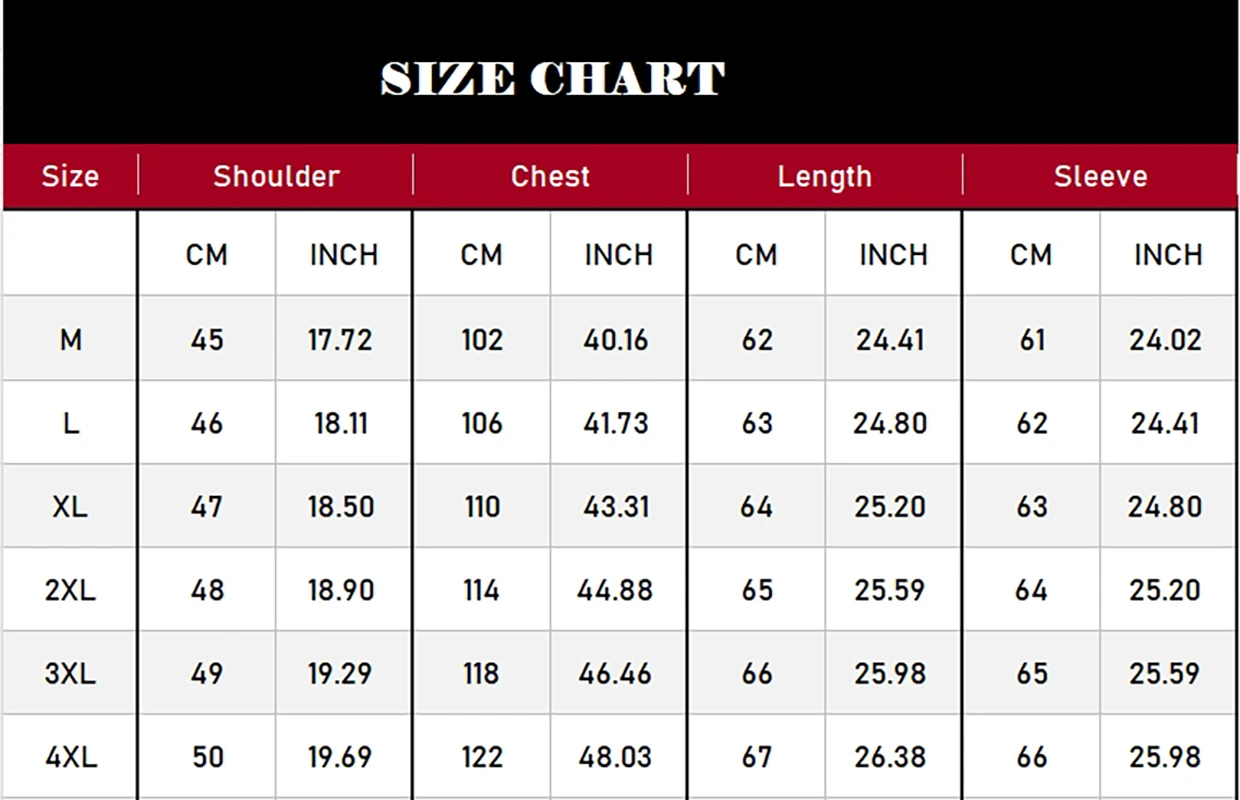Click the 48.03 chest inch value

pyautogui.click(x=616, y=757)
